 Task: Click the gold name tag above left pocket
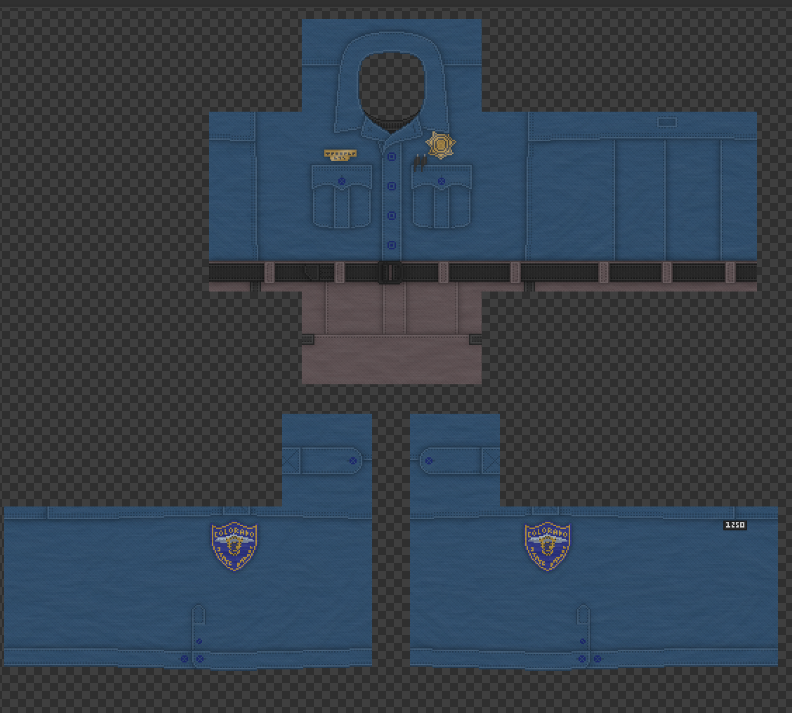point(340,155)
